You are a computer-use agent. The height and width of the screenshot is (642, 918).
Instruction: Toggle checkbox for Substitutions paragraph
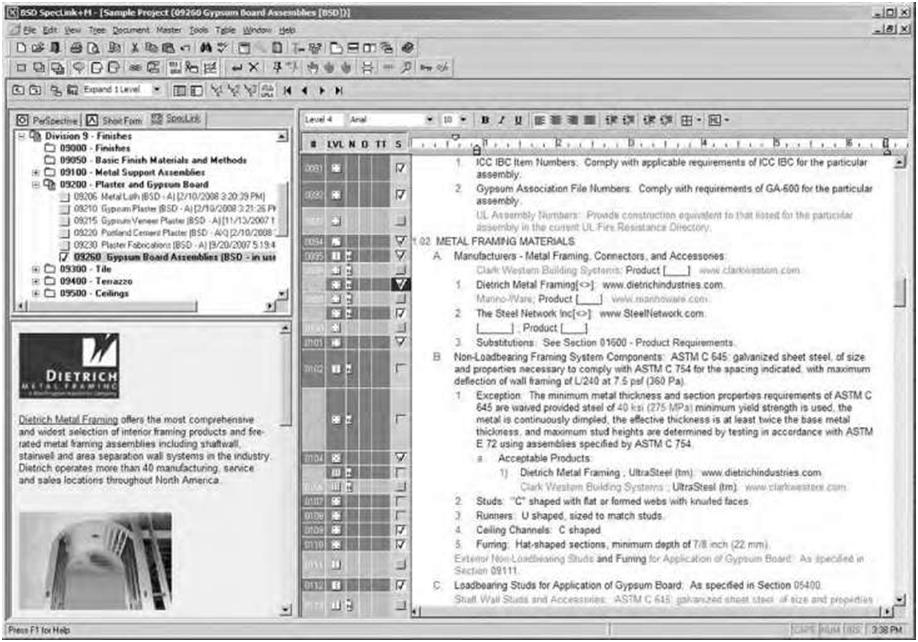coord(400,342)
